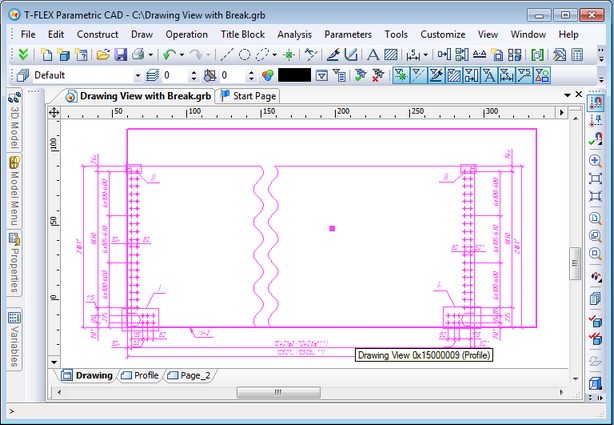Save the document with the floppy disk icon
This screenshot has height=425, width=614.
point(120,54)
